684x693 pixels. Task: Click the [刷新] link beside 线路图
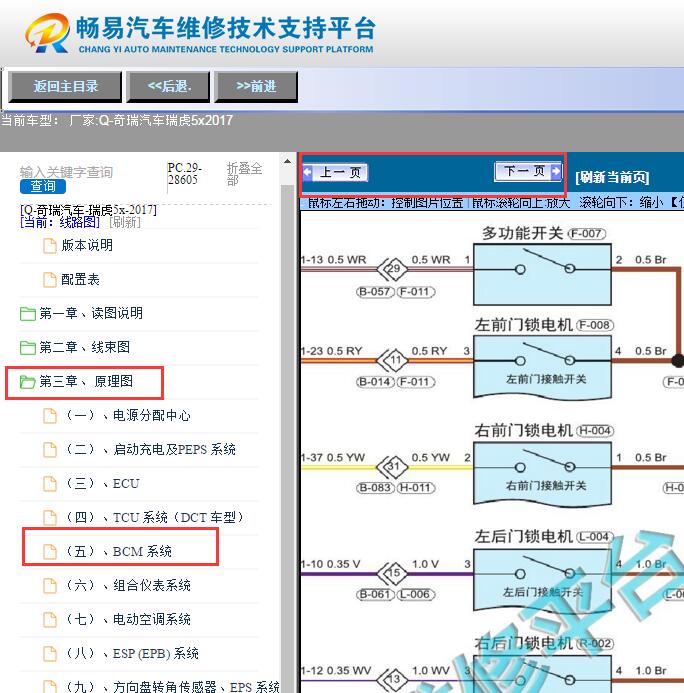point(125,222)
